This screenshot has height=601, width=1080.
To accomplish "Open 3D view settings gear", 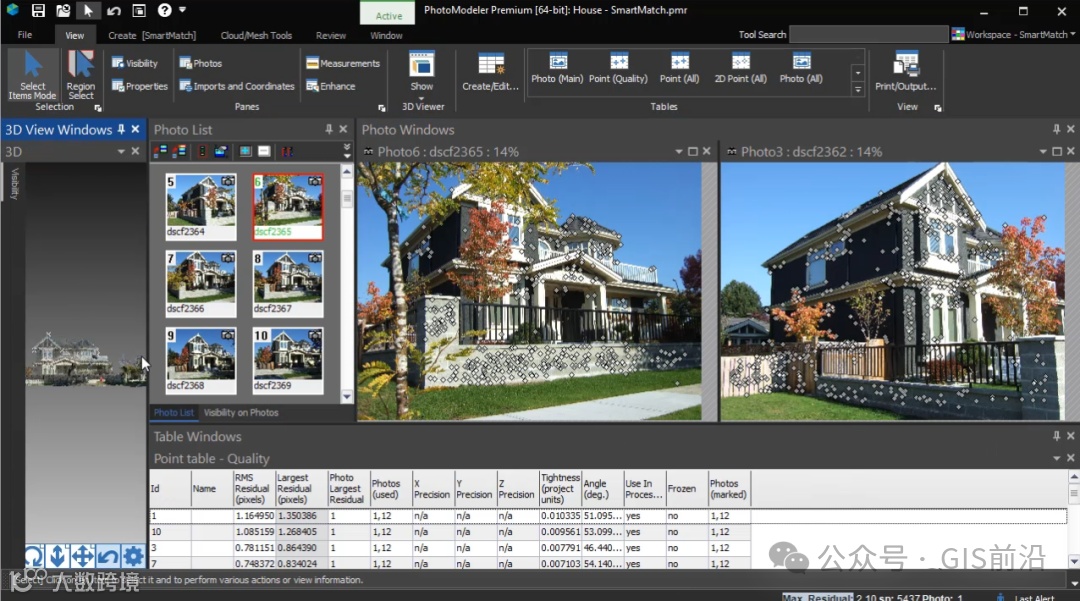I will point(133,556).
